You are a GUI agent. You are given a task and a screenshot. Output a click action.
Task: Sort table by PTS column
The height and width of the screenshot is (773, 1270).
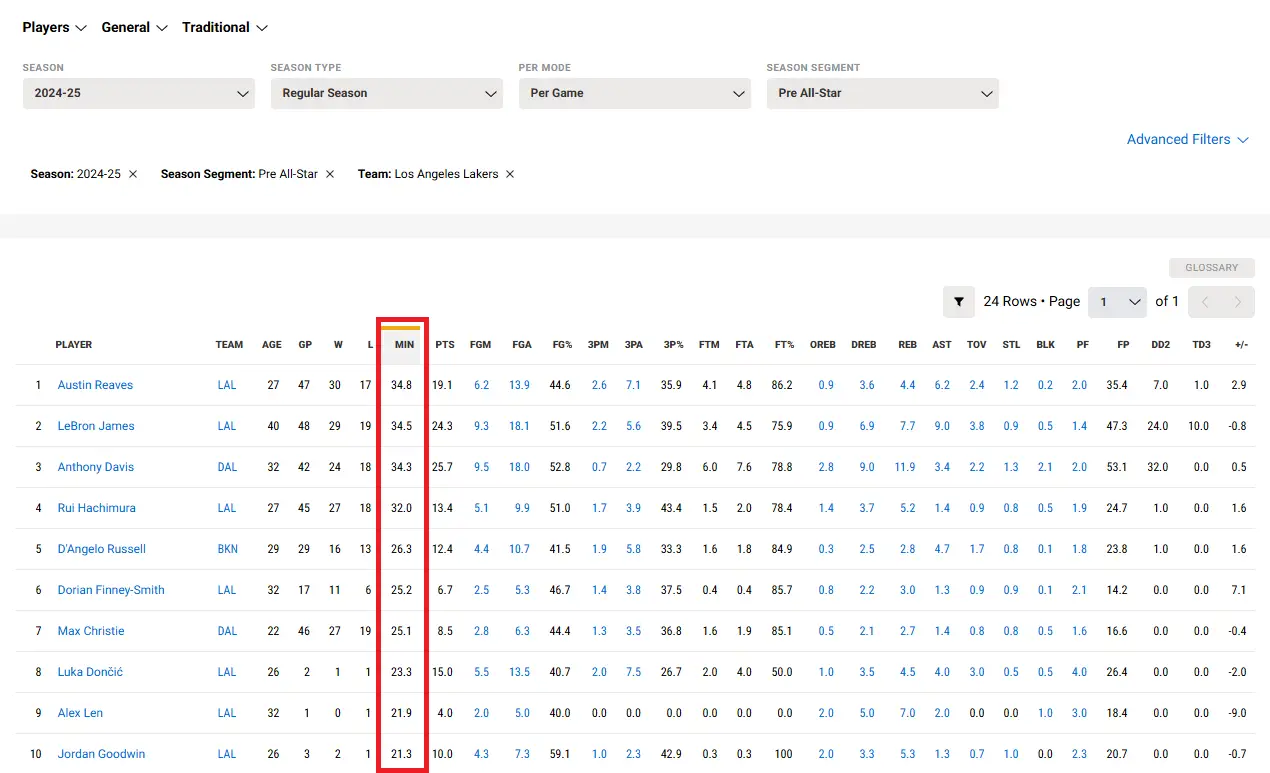point(445,344)
